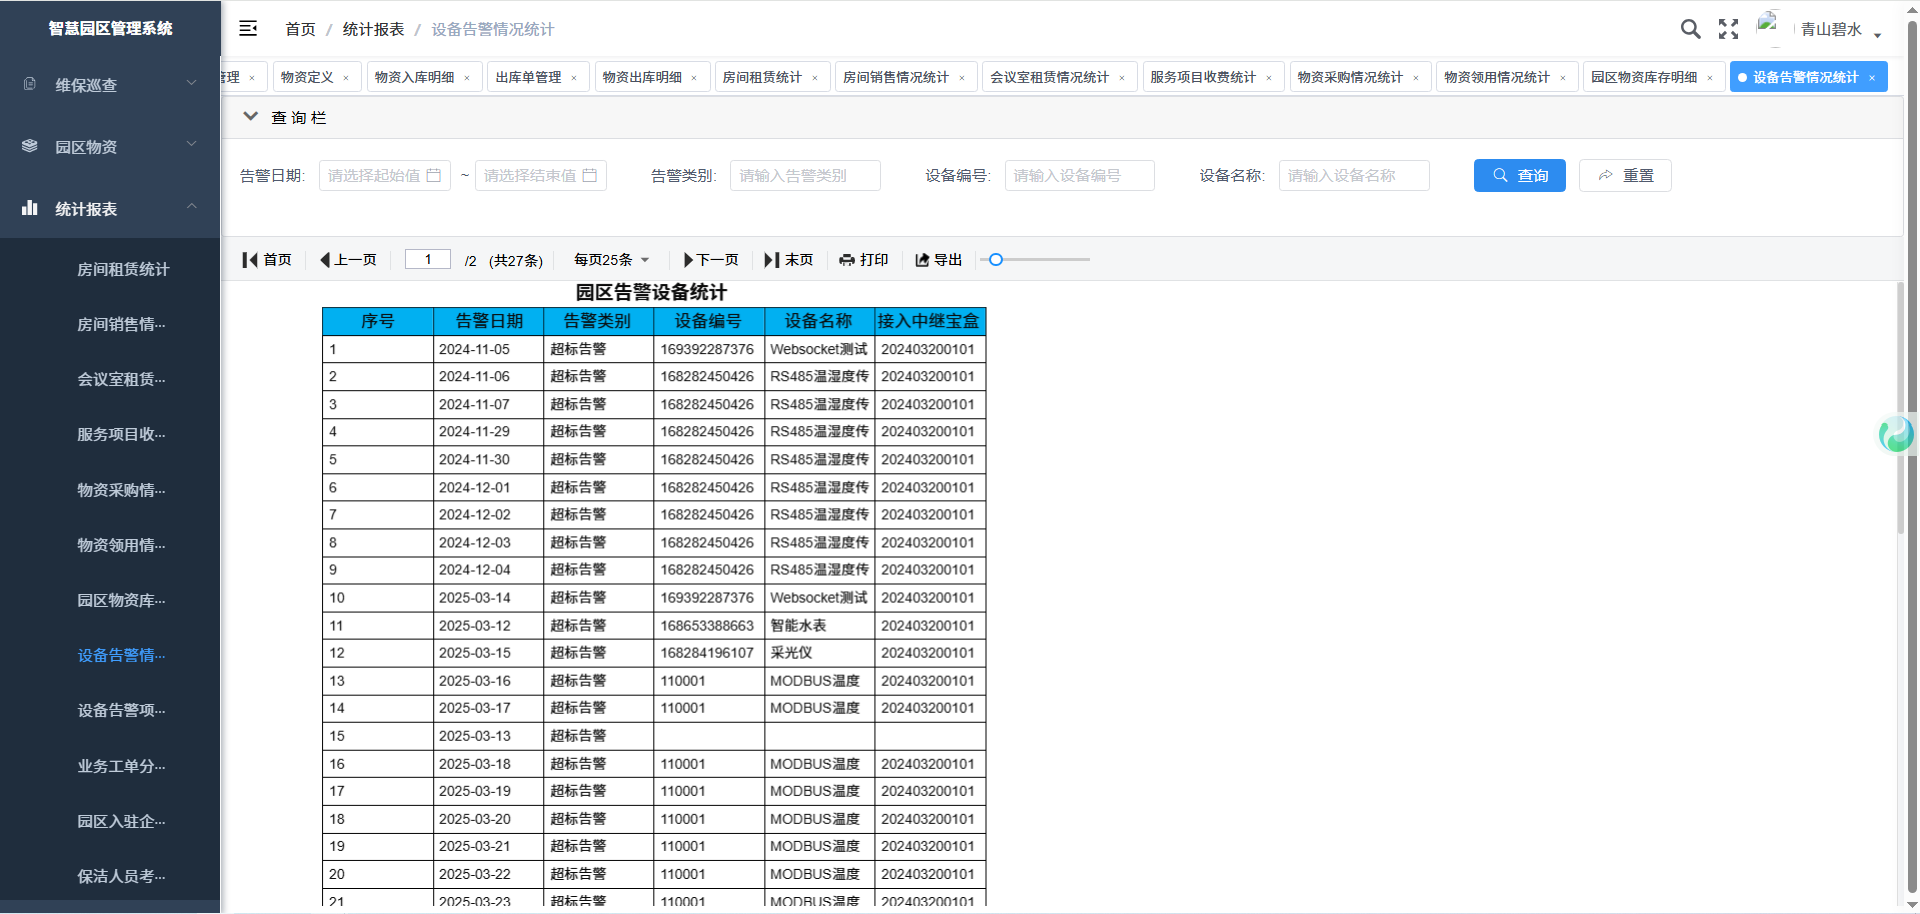Open the 每页25条 page size dropdown
The image size is (1920, 914).
(611, 260)
